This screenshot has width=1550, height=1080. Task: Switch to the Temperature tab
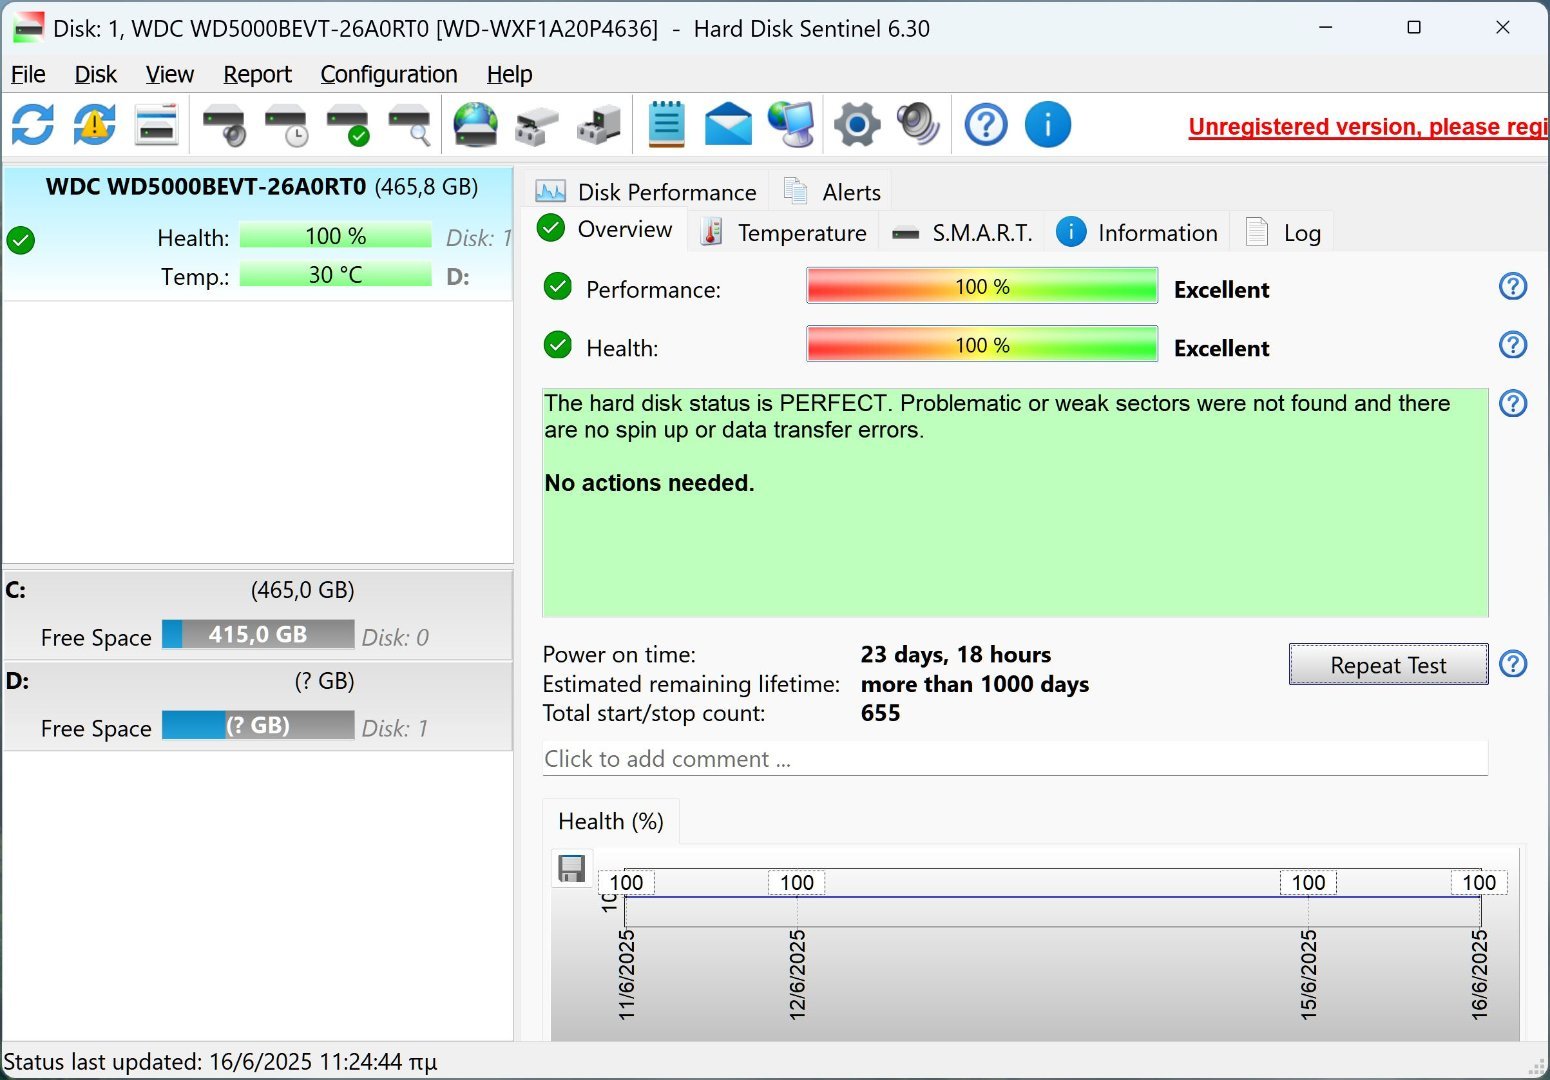click(784, 233)
